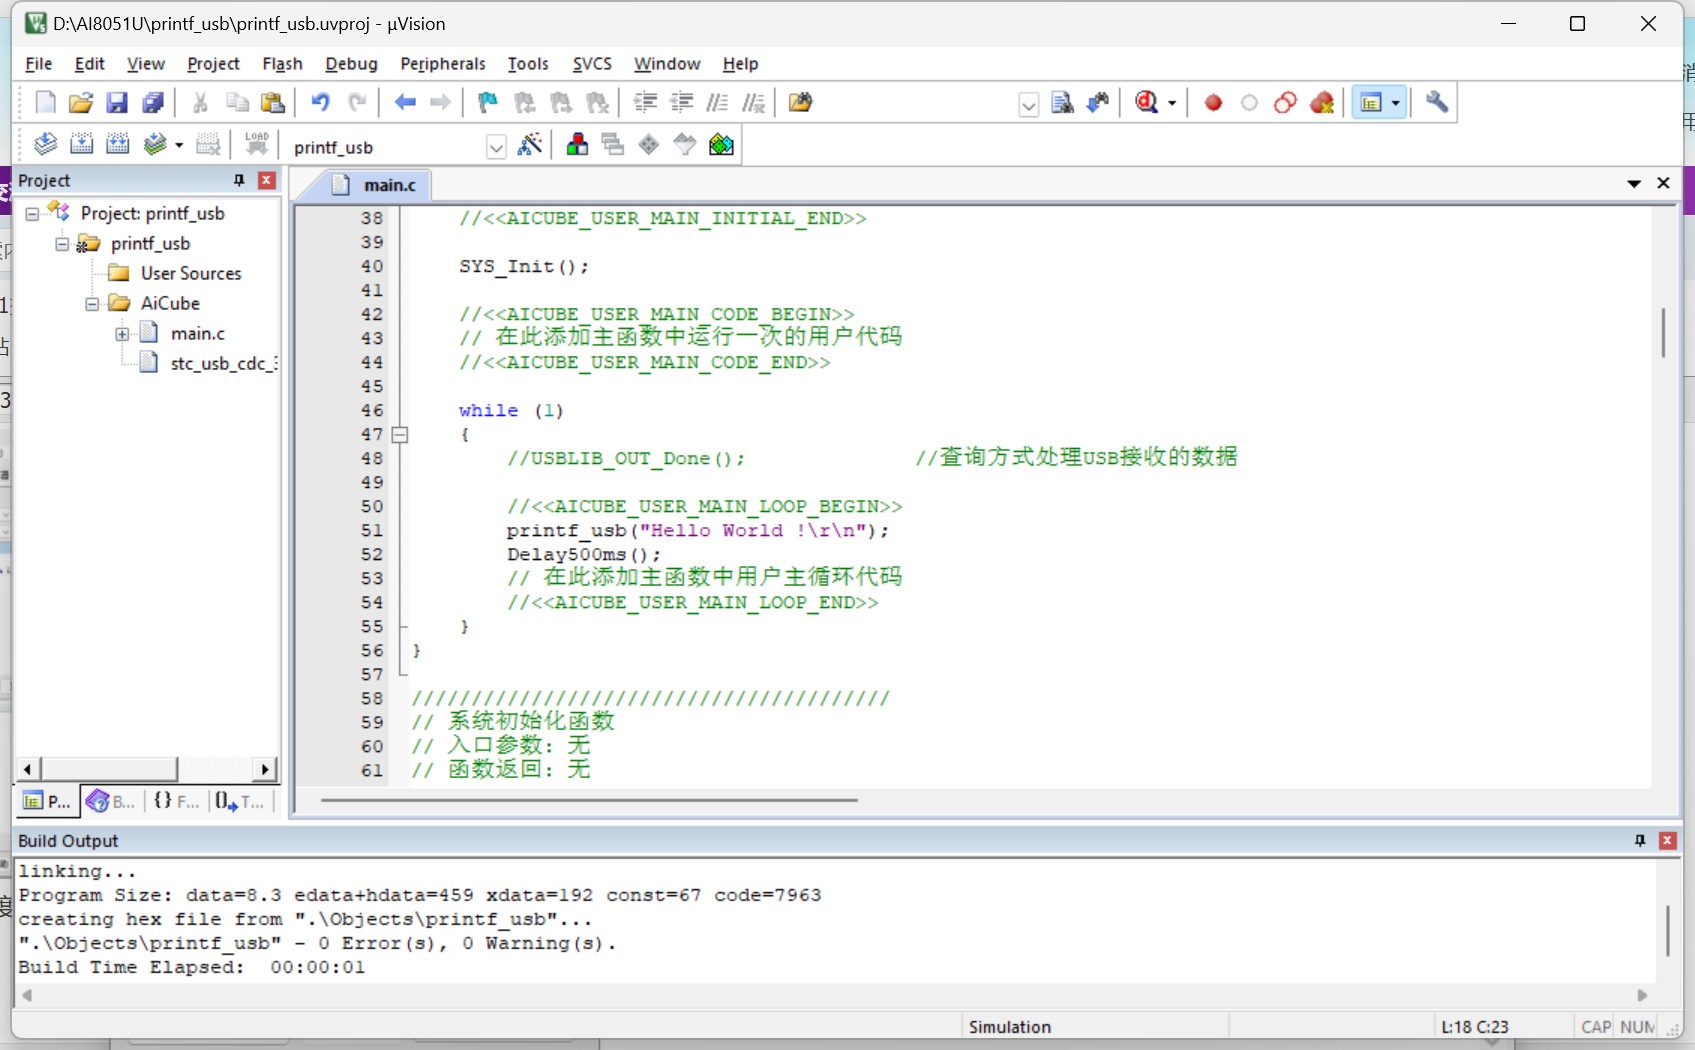The height and width of the screenshot is (1050, 1695).
Task: Click the Undo arrow icon
Action: click(x=320, y=103)
